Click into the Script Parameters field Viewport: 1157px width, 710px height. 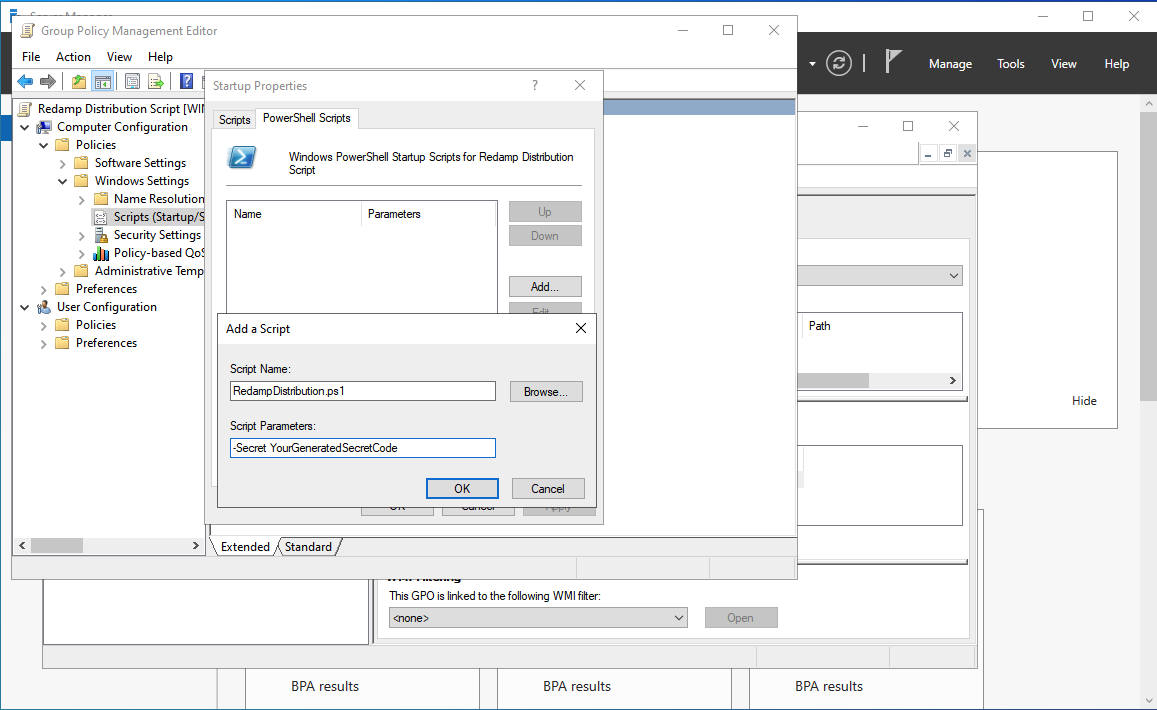[362, 448]
